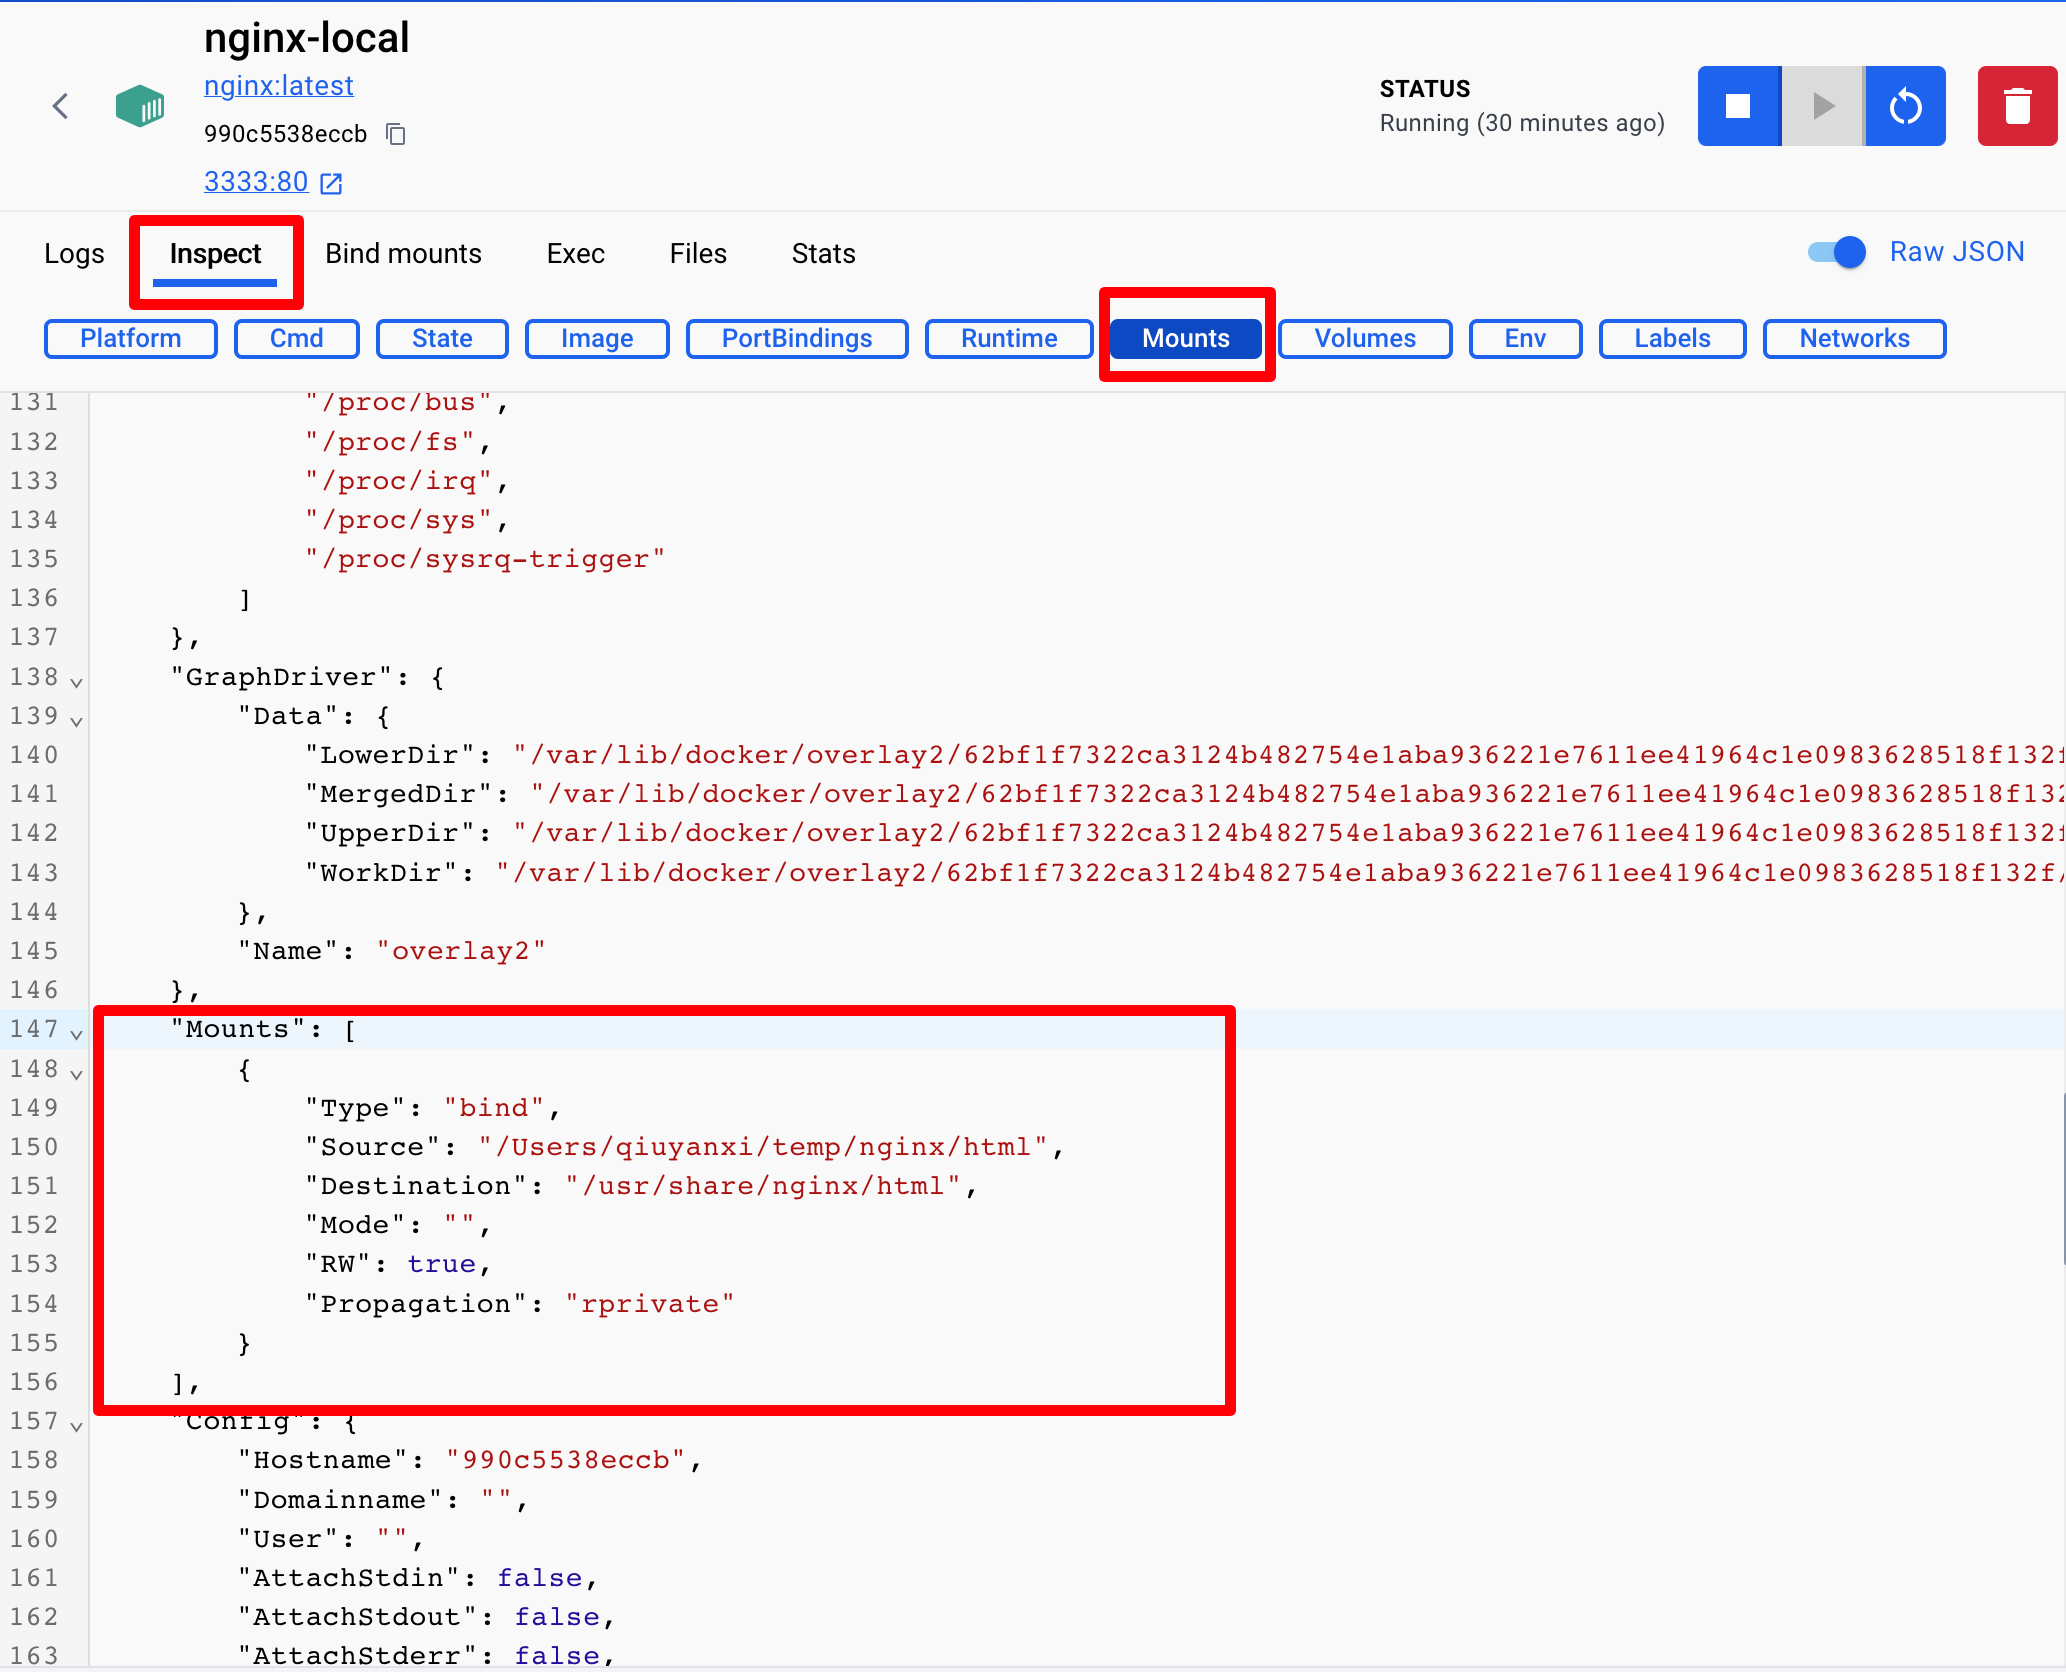Stop the nginx-local container
The width and height of the screenshot is (2066, 1672).
point(1739,106)
